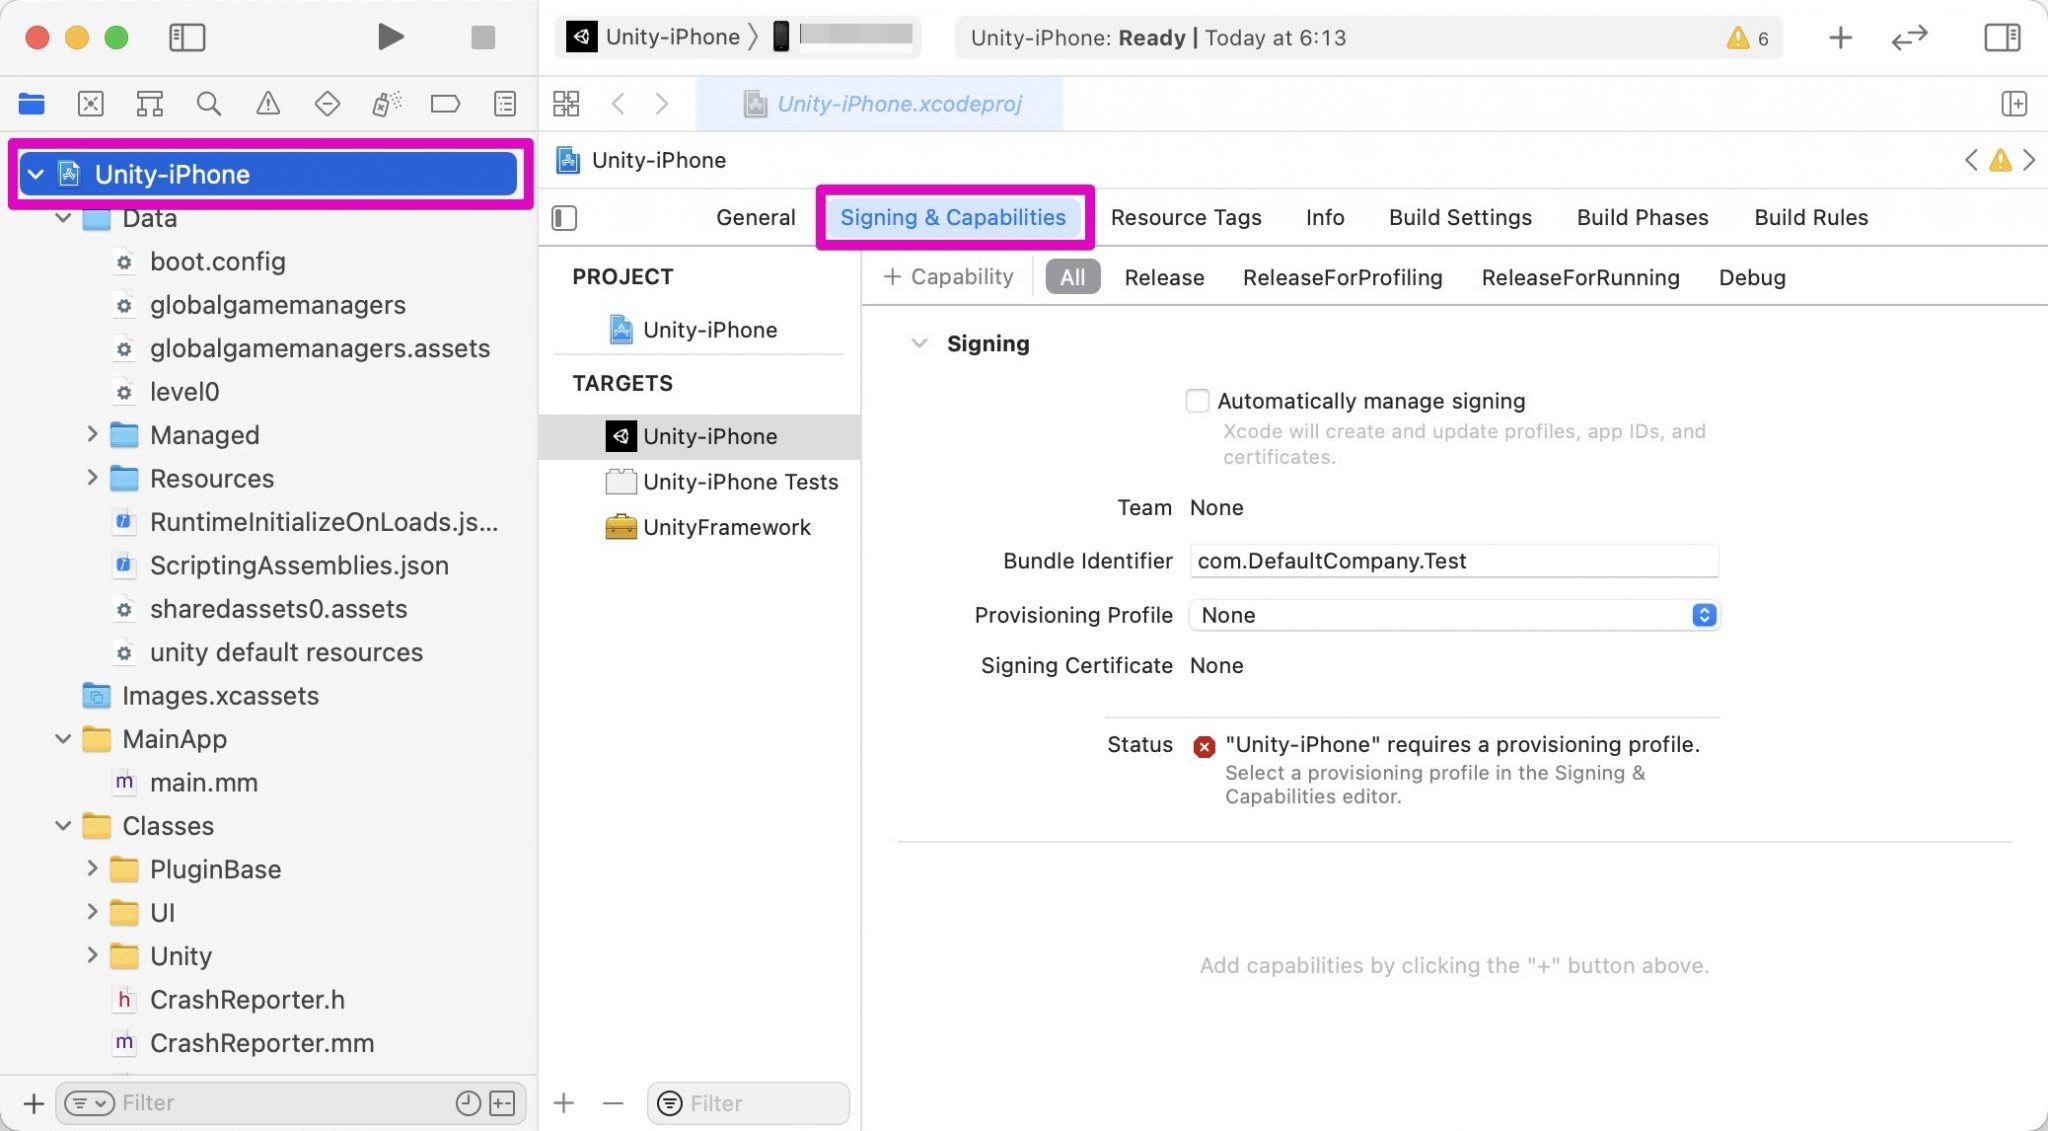Click the Bundle Identifier text field
The image size is (2048, 1131).
[x=1454, y=561]
